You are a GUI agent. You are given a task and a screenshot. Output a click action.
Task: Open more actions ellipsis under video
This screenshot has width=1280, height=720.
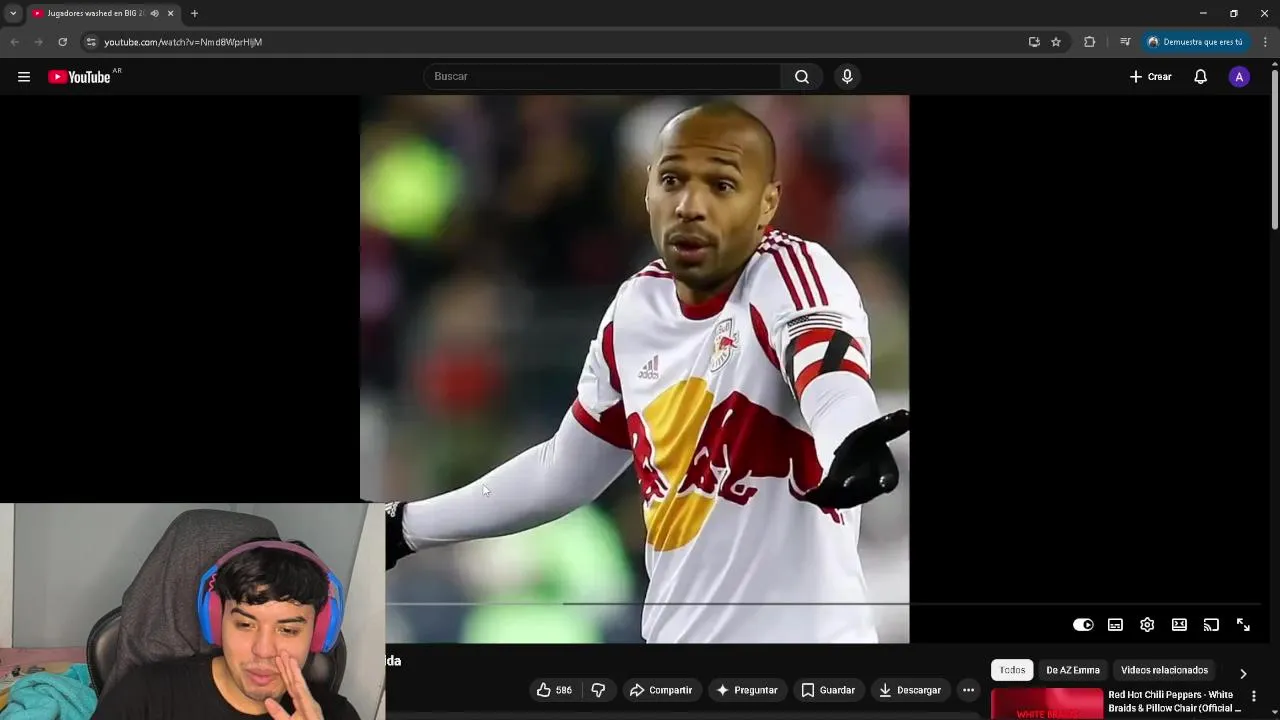[968, 690]
